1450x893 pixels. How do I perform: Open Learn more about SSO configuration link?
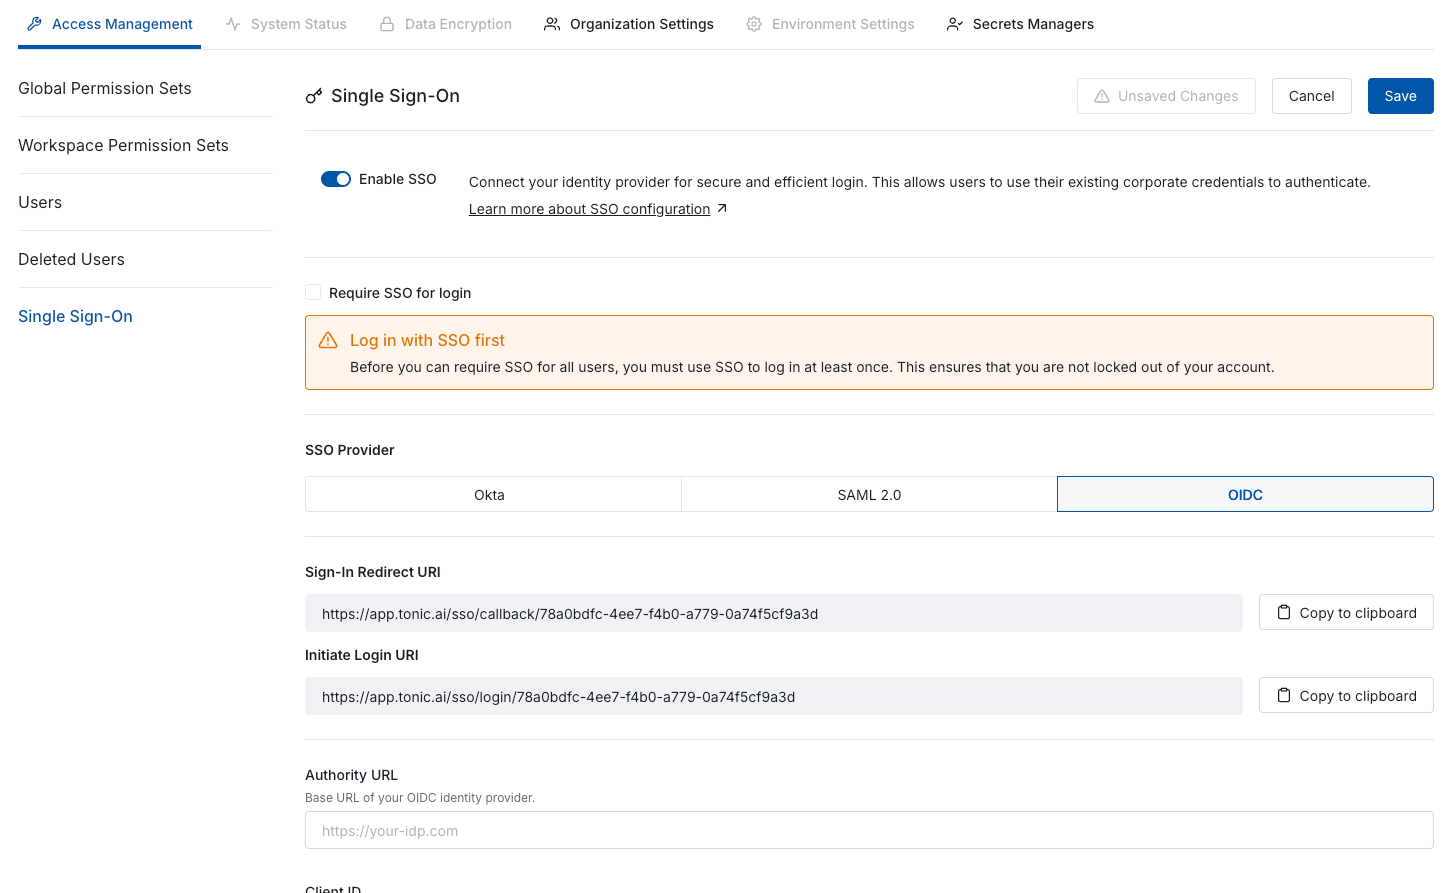pyautogui.click(x=589, y=209)
